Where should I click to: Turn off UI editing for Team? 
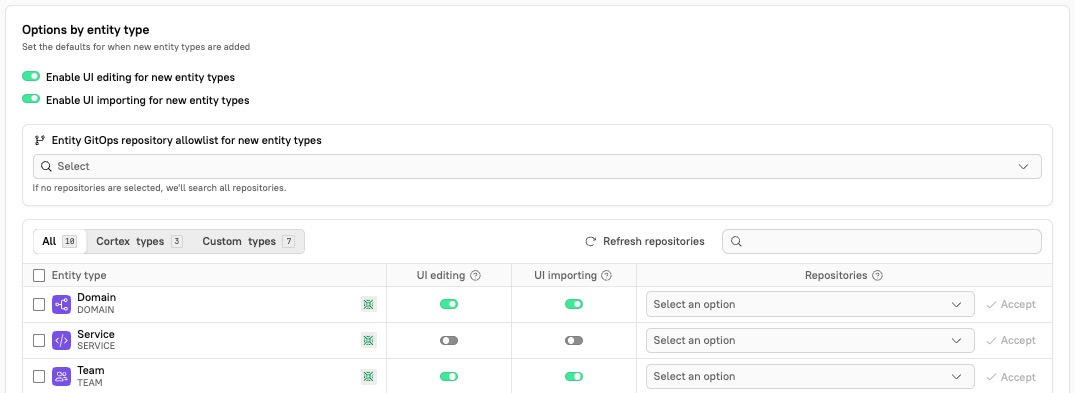click(449, 376)
